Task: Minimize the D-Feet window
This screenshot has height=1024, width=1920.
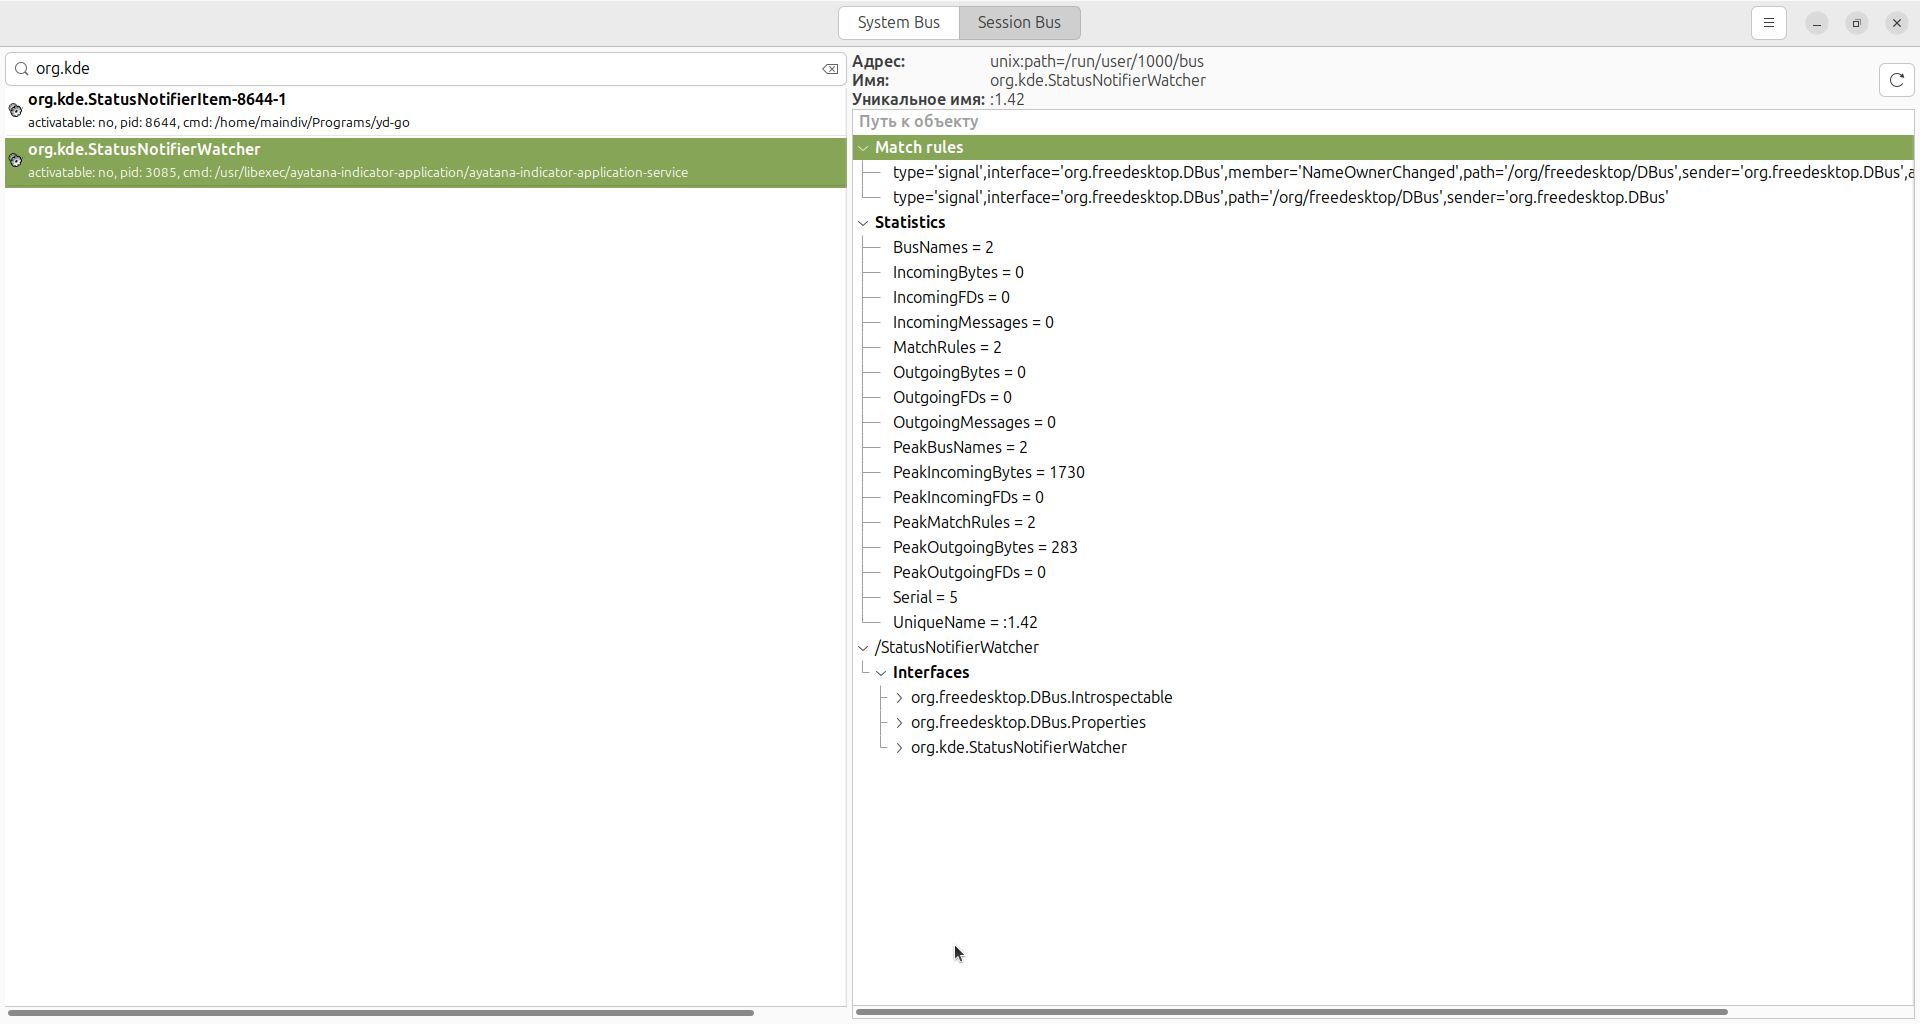Action: (x=1817, y=23)
